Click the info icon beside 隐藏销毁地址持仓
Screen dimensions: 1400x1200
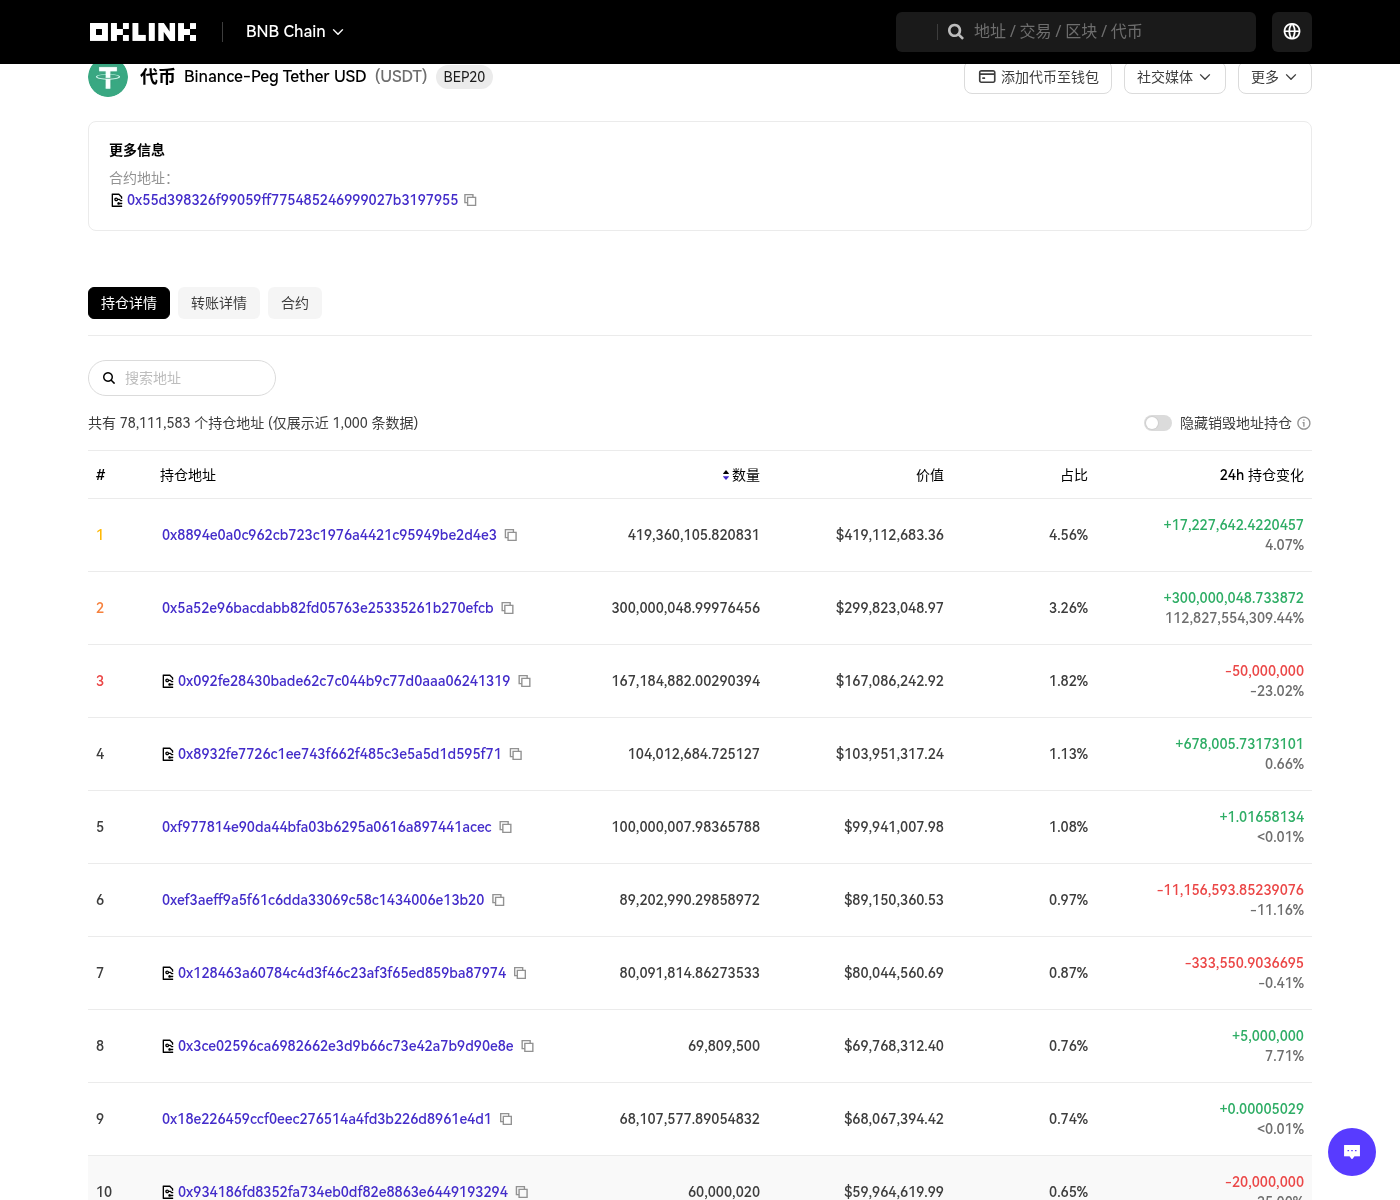tap(1304, 423)
